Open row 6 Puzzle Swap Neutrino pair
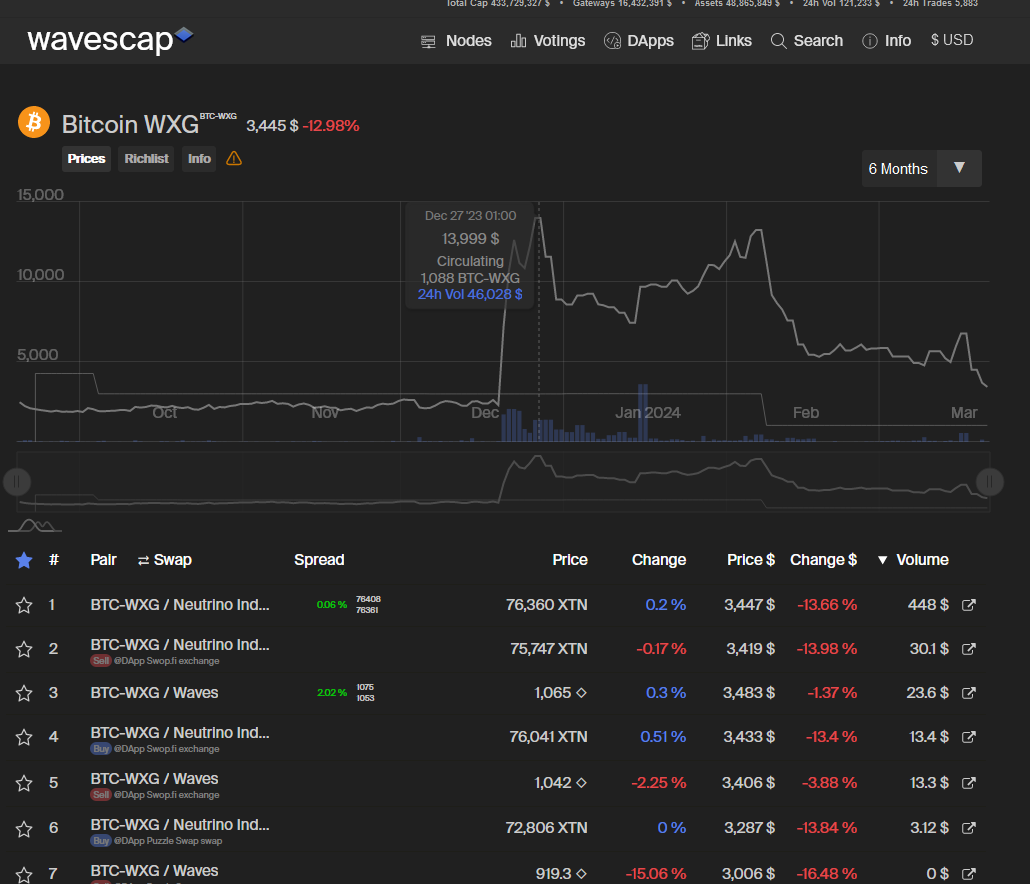Viewport: 1030px width, 884px height. tap(179, 825)
